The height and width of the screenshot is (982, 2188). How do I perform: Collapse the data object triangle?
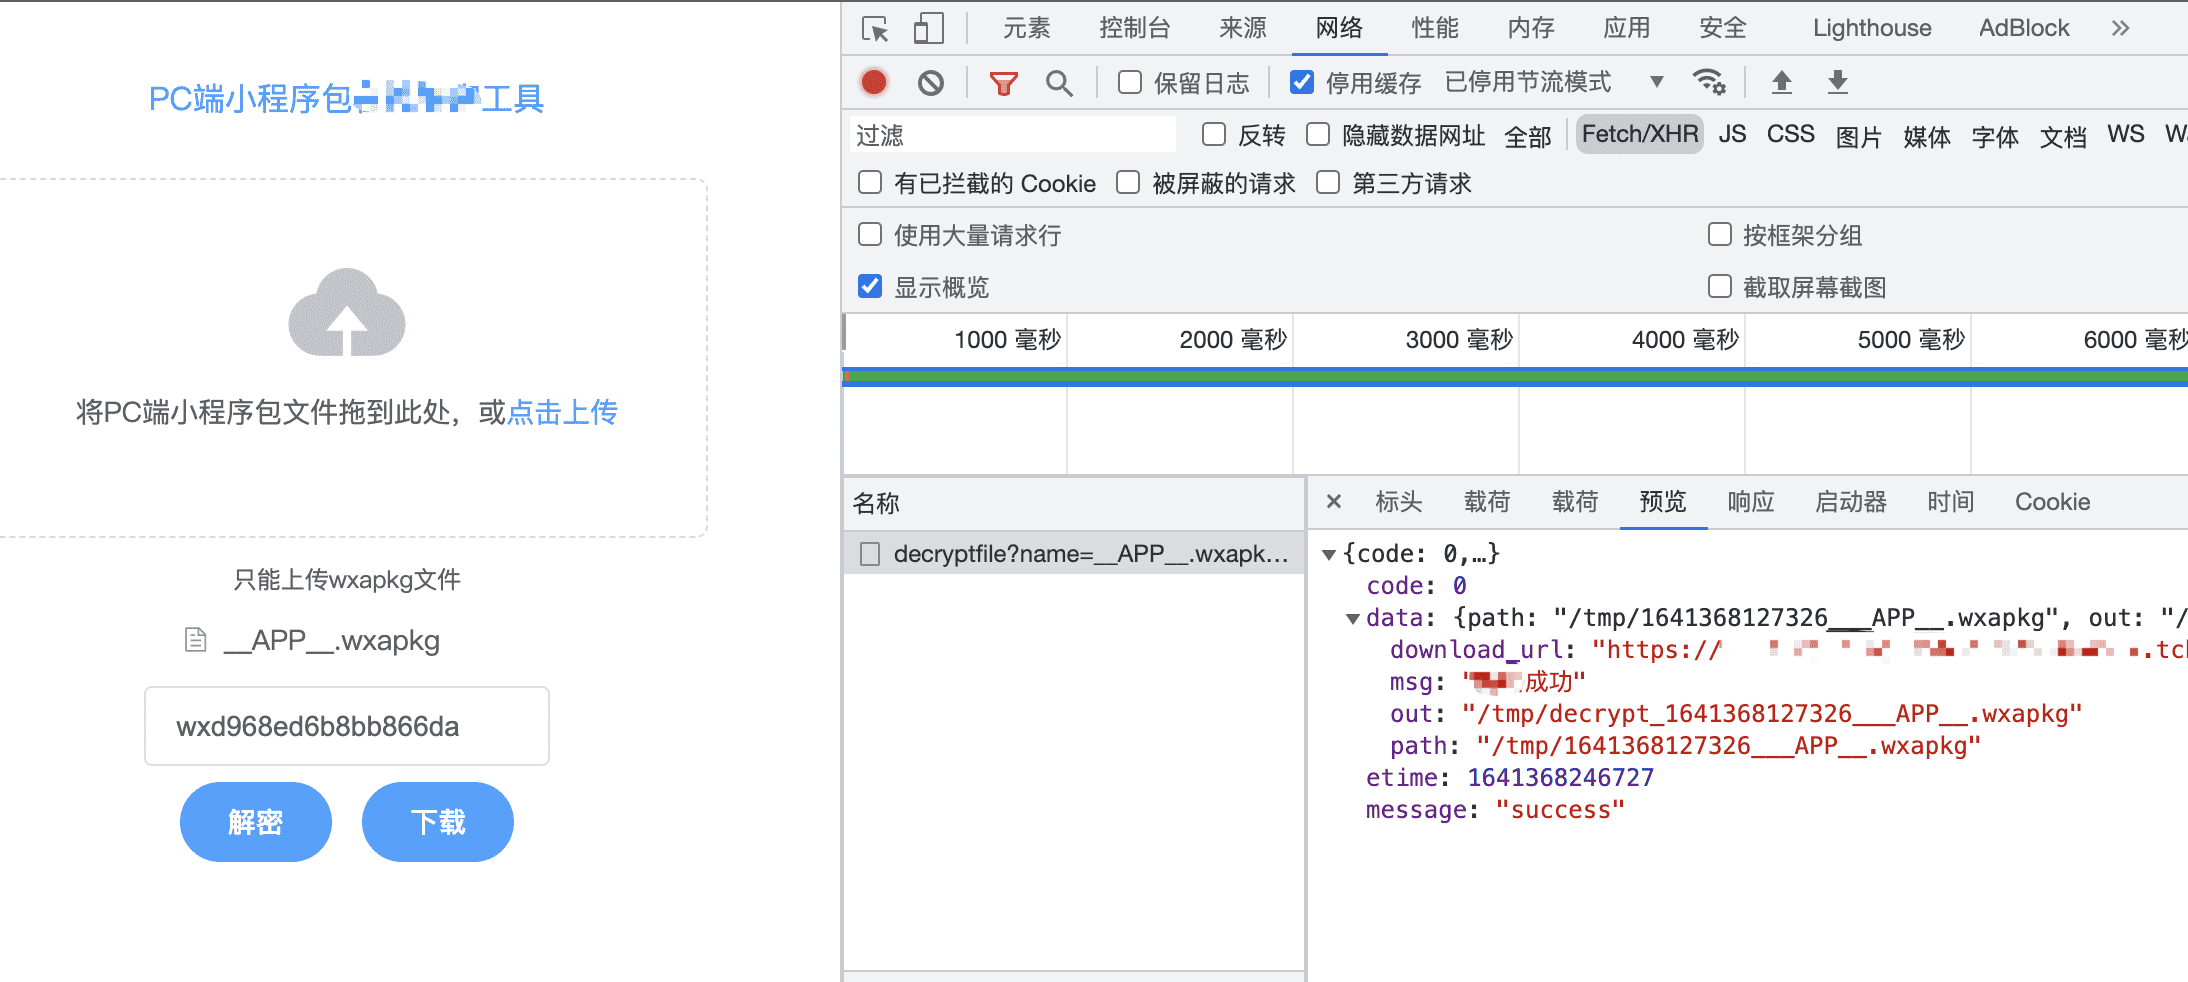tap(1353, 618)
